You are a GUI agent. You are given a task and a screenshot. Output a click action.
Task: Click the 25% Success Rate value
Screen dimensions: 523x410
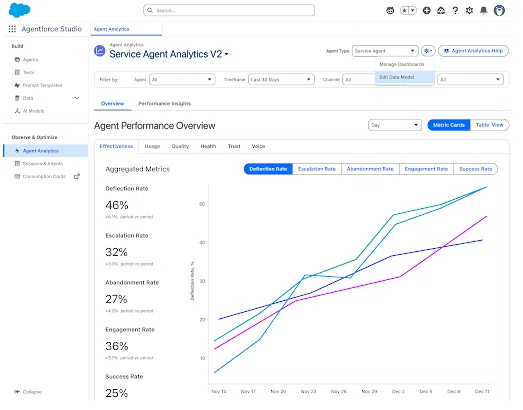pos(117,394)
